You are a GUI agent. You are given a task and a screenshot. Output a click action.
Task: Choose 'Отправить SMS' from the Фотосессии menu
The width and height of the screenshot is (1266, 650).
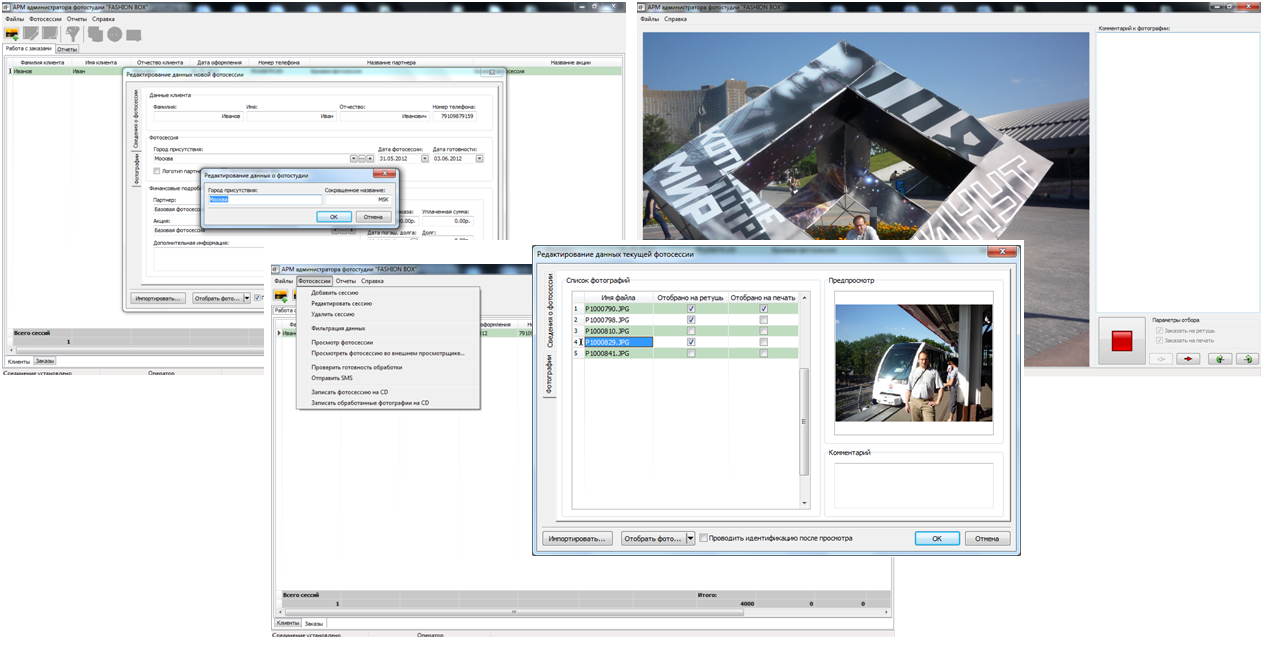click(331, 378)
